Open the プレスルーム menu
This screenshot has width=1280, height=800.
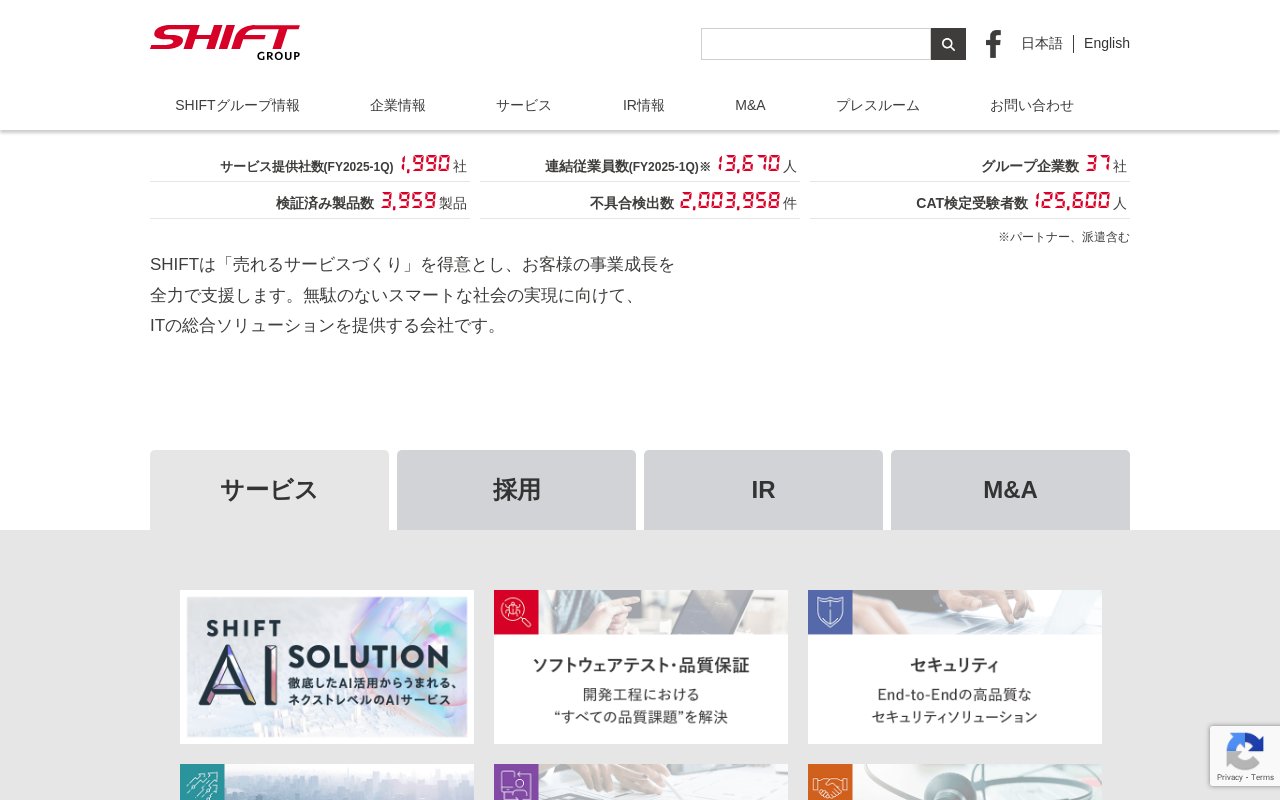point(878,105)
